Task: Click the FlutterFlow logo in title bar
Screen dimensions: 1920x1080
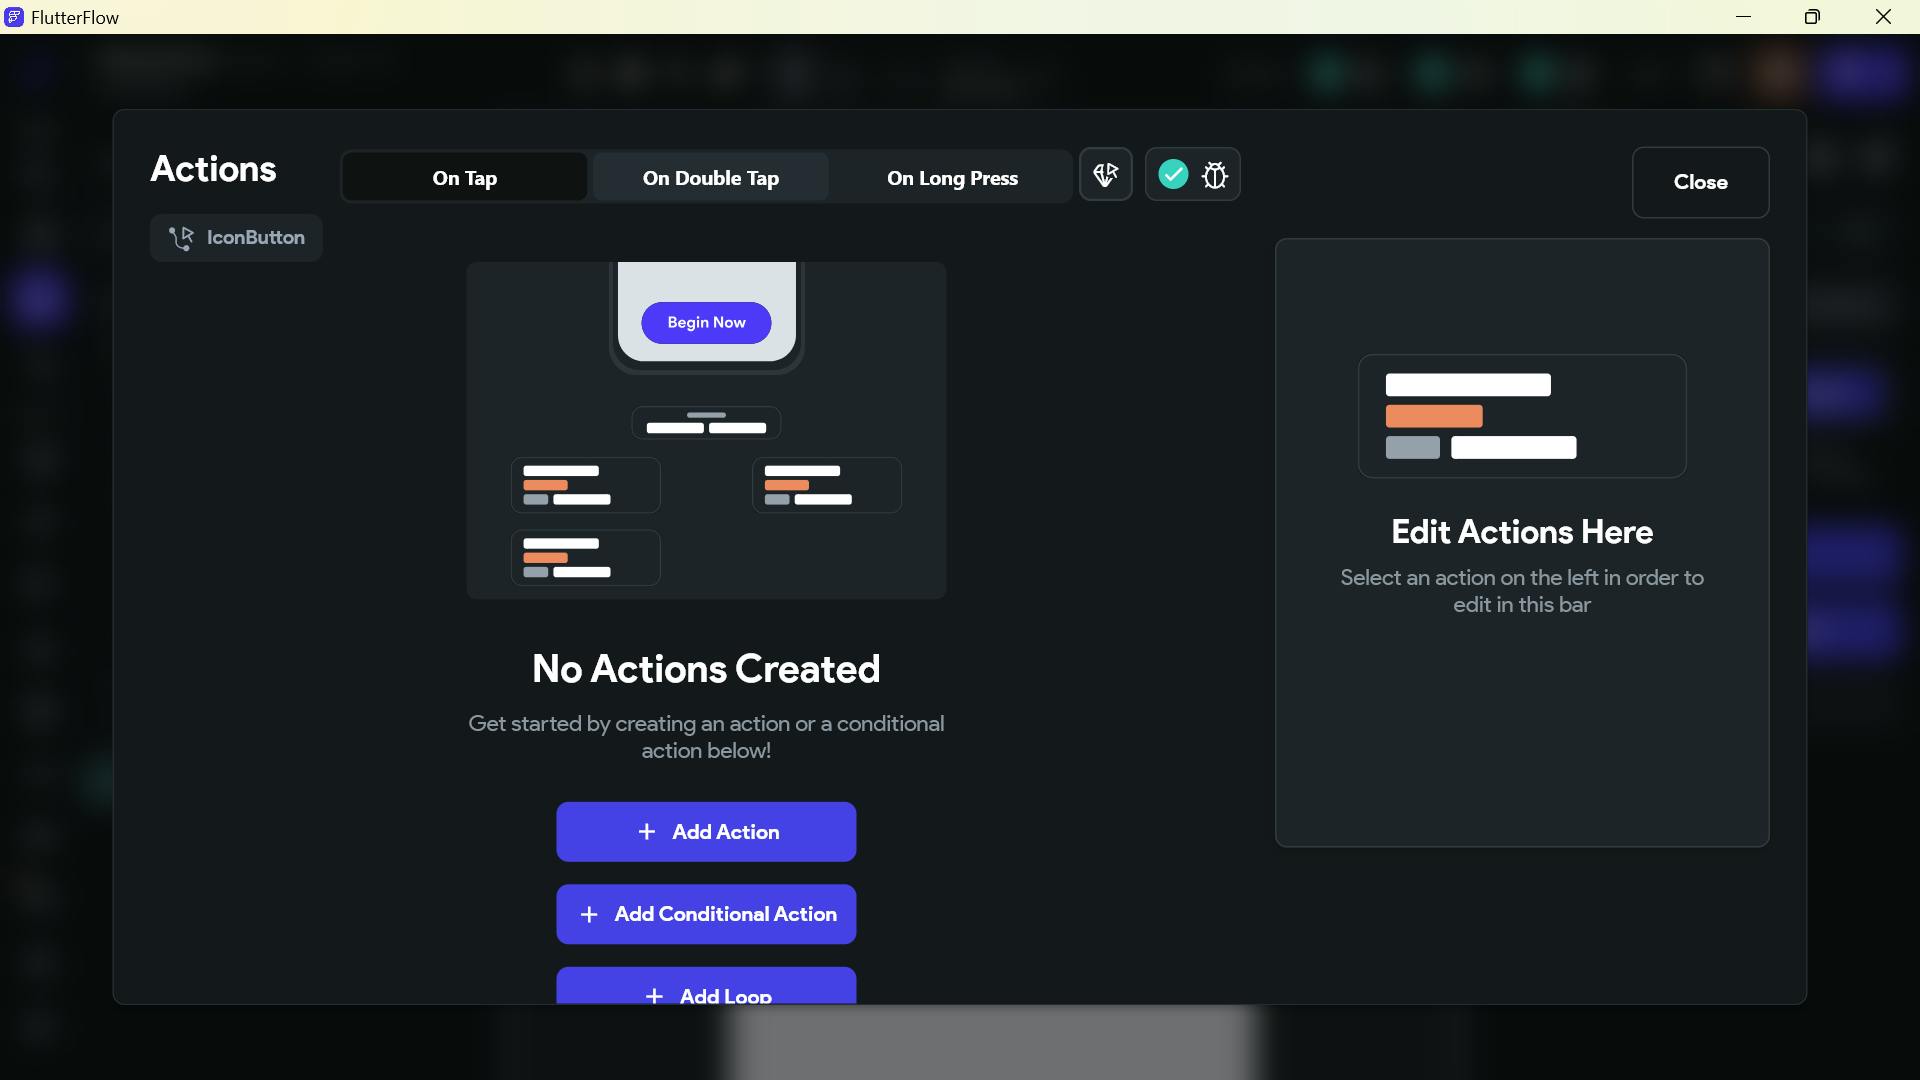Action: (x=14, y=17)
